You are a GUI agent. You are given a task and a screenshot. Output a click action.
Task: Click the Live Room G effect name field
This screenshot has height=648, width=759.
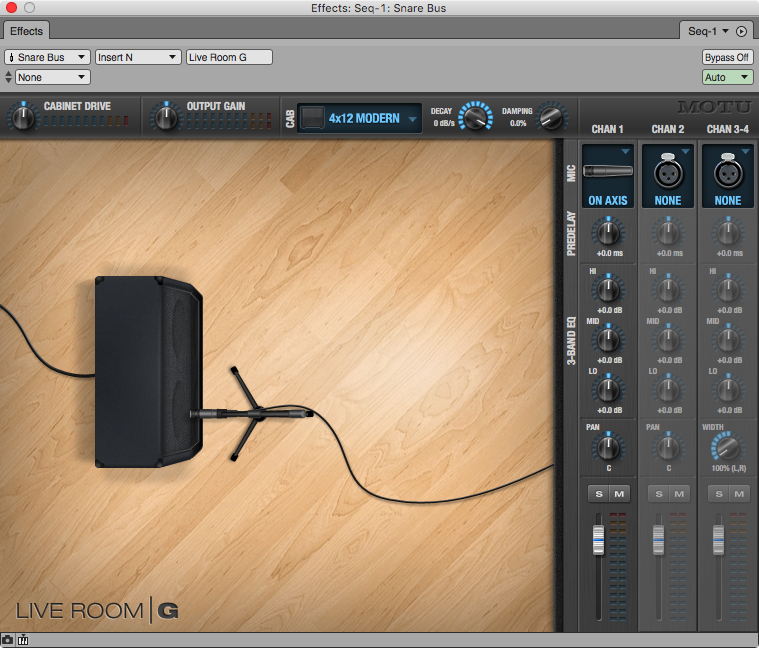click(229, 57)
